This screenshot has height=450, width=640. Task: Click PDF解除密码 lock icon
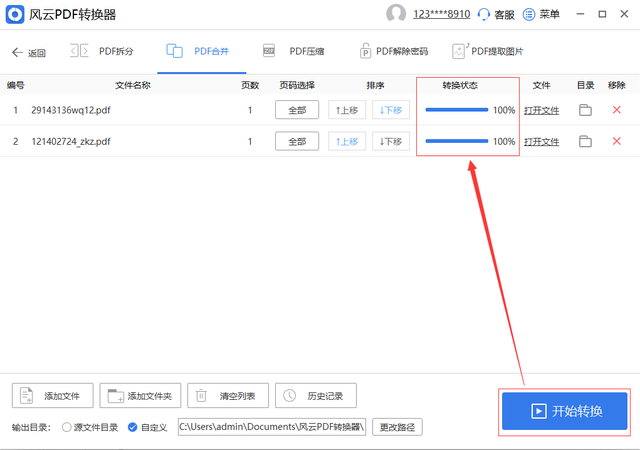(365, 51)
